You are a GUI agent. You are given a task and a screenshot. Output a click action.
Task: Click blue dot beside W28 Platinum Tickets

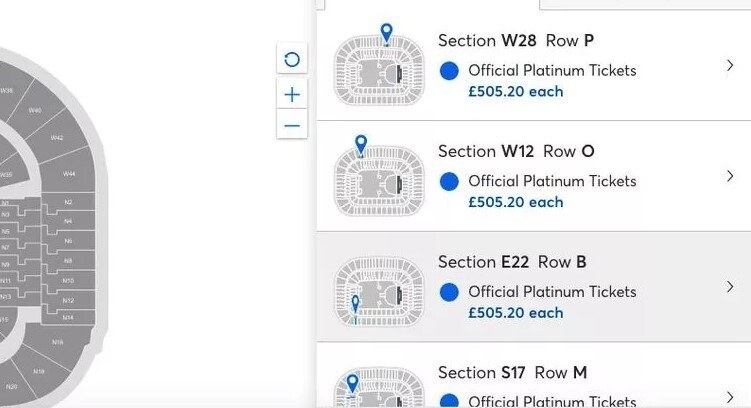pyautogui.click(x=449, y=71)
